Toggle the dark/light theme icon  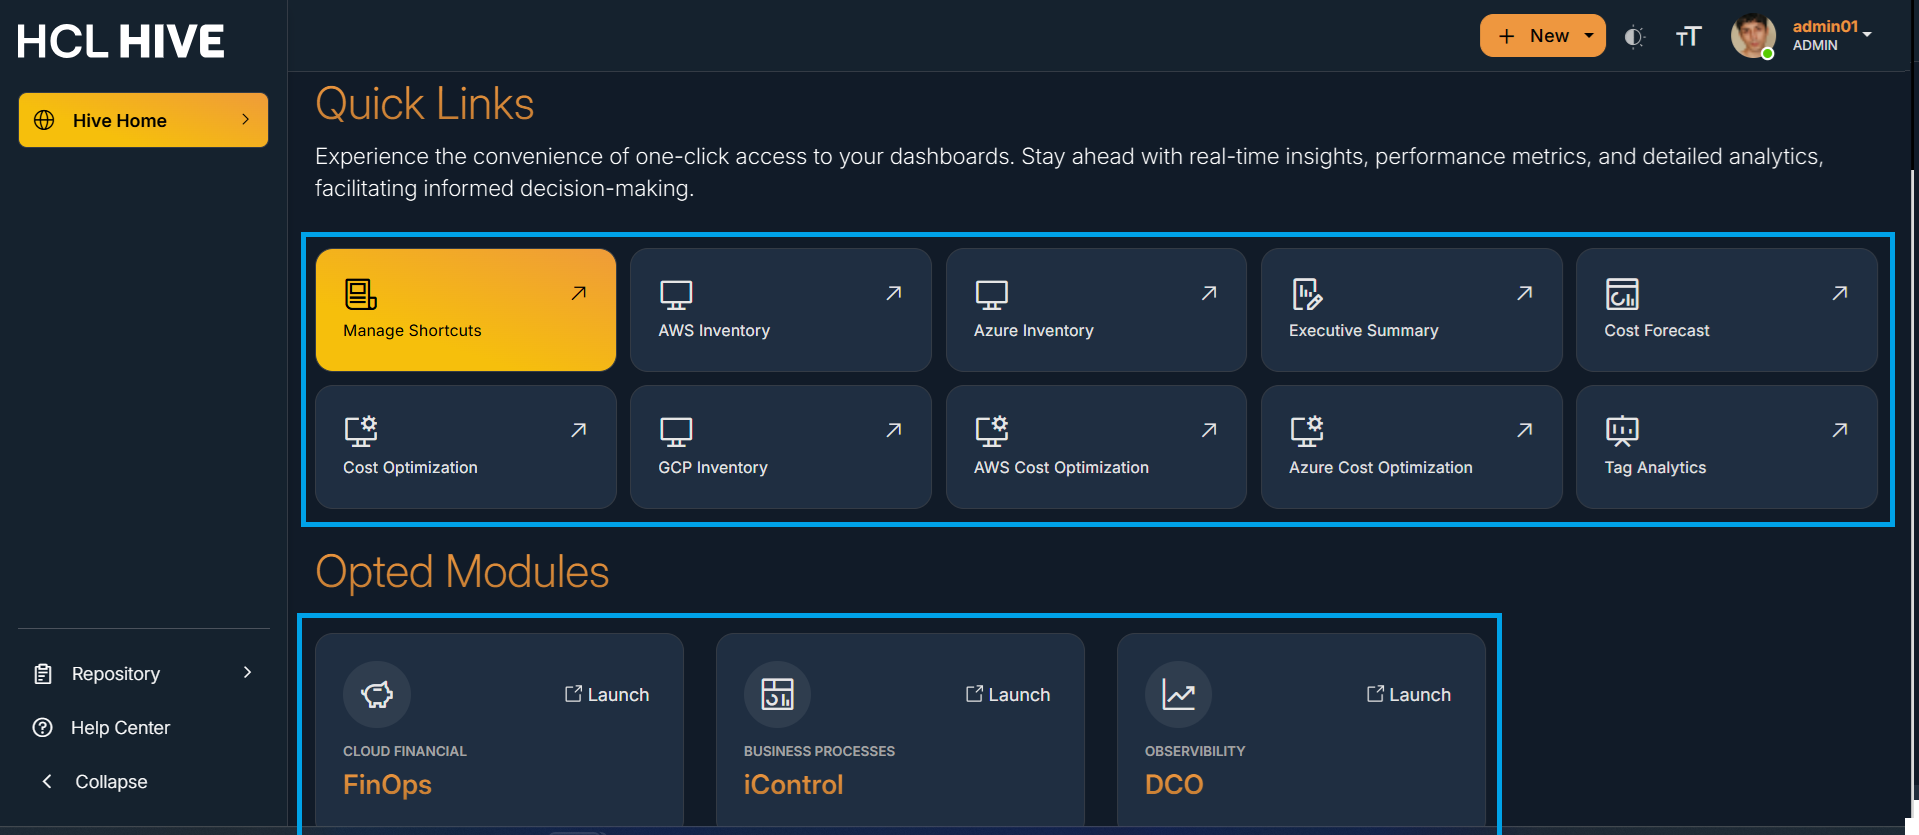click(1634, 37)
